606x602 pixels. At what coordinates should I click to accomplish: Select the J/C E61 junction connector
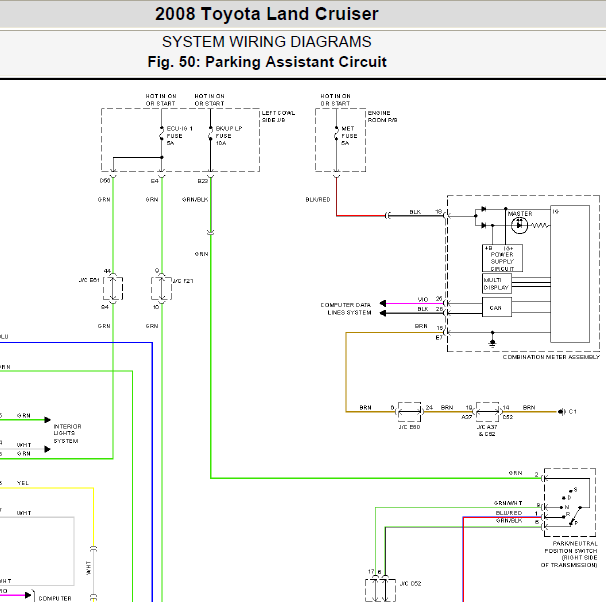[x=113, y=288]
